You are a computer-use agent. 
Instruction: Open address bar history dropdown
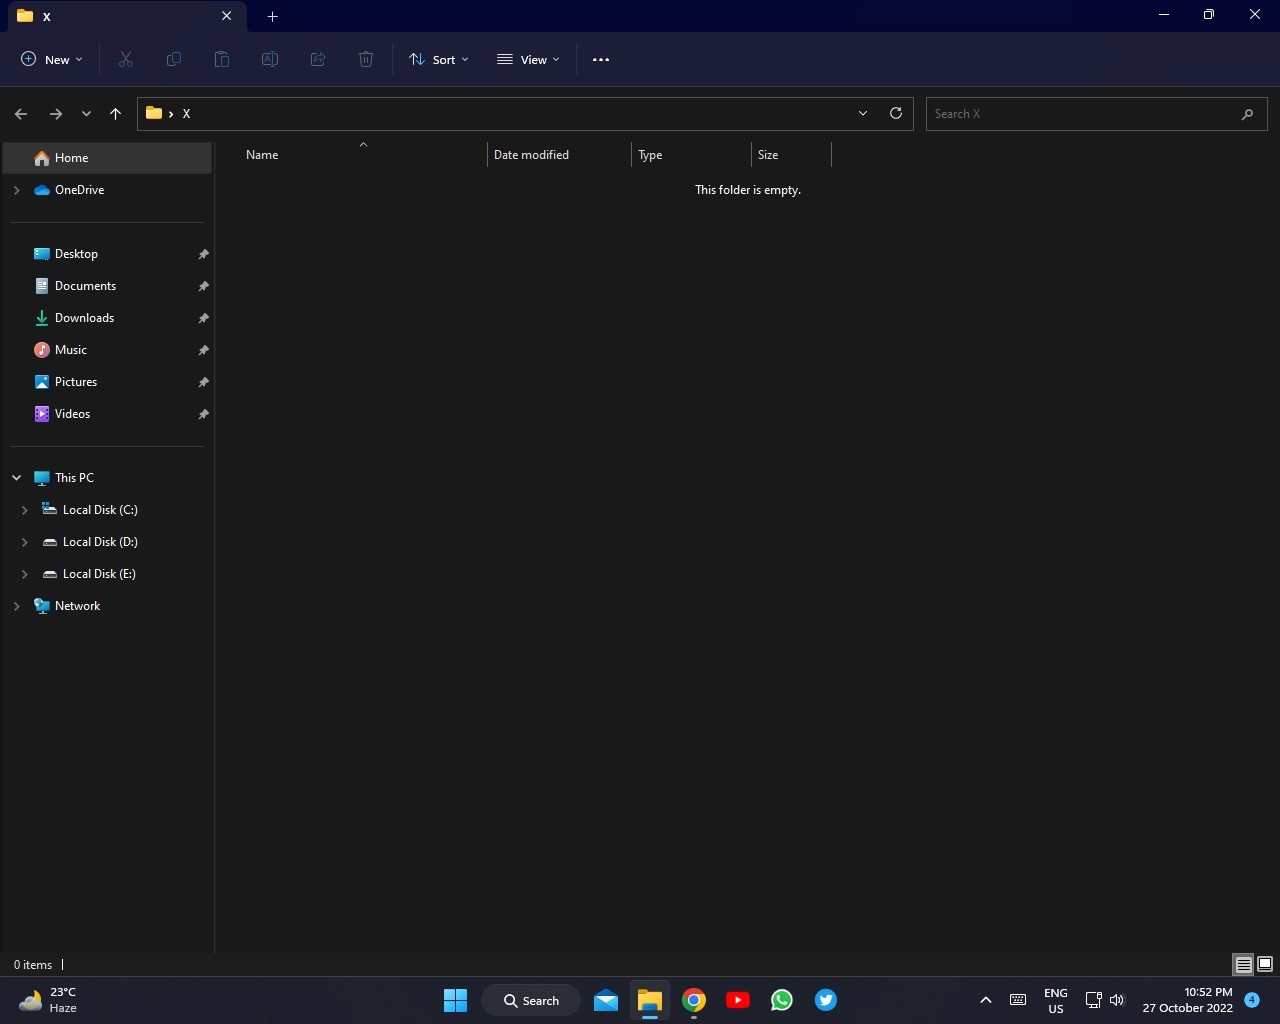(x=863, y=113)
